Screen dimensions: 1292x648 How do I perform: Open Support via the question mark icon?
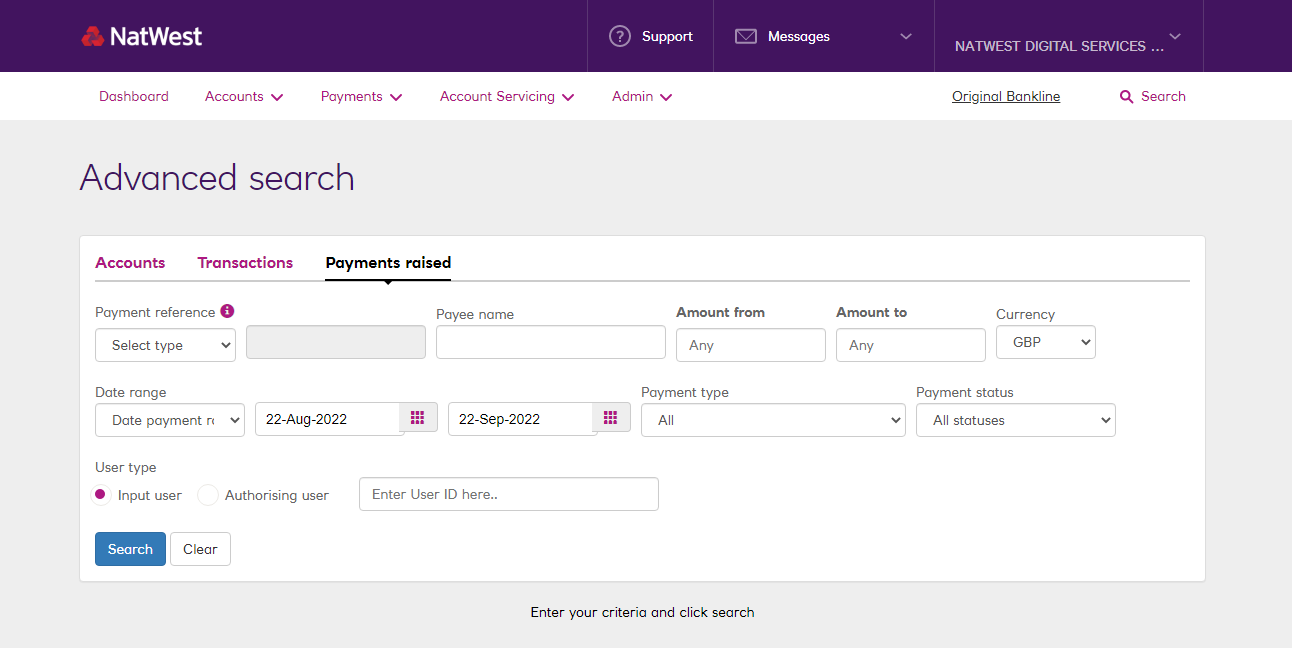coord(620,37)
